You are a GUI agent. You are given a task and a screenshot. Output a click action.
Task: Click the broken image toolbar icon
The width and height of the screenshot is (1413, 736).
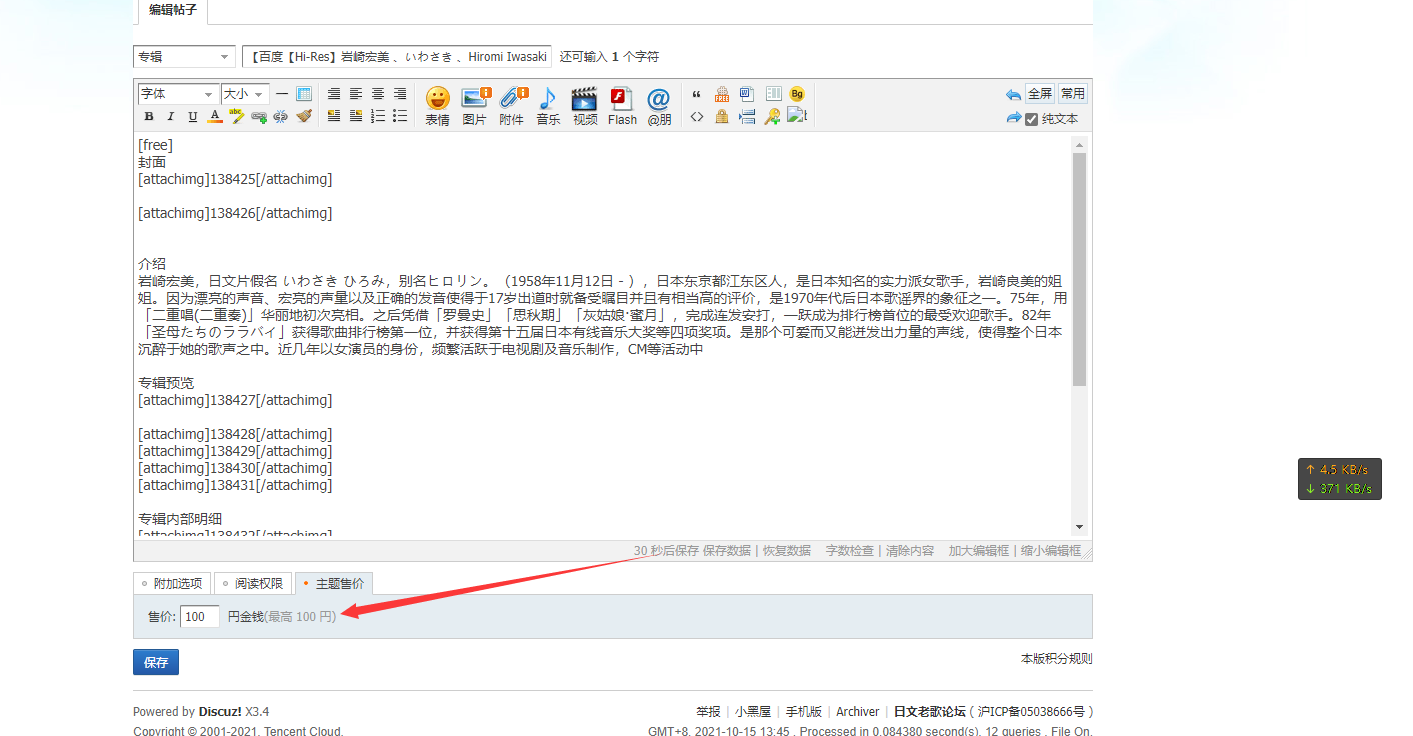[x=797, y=116]
